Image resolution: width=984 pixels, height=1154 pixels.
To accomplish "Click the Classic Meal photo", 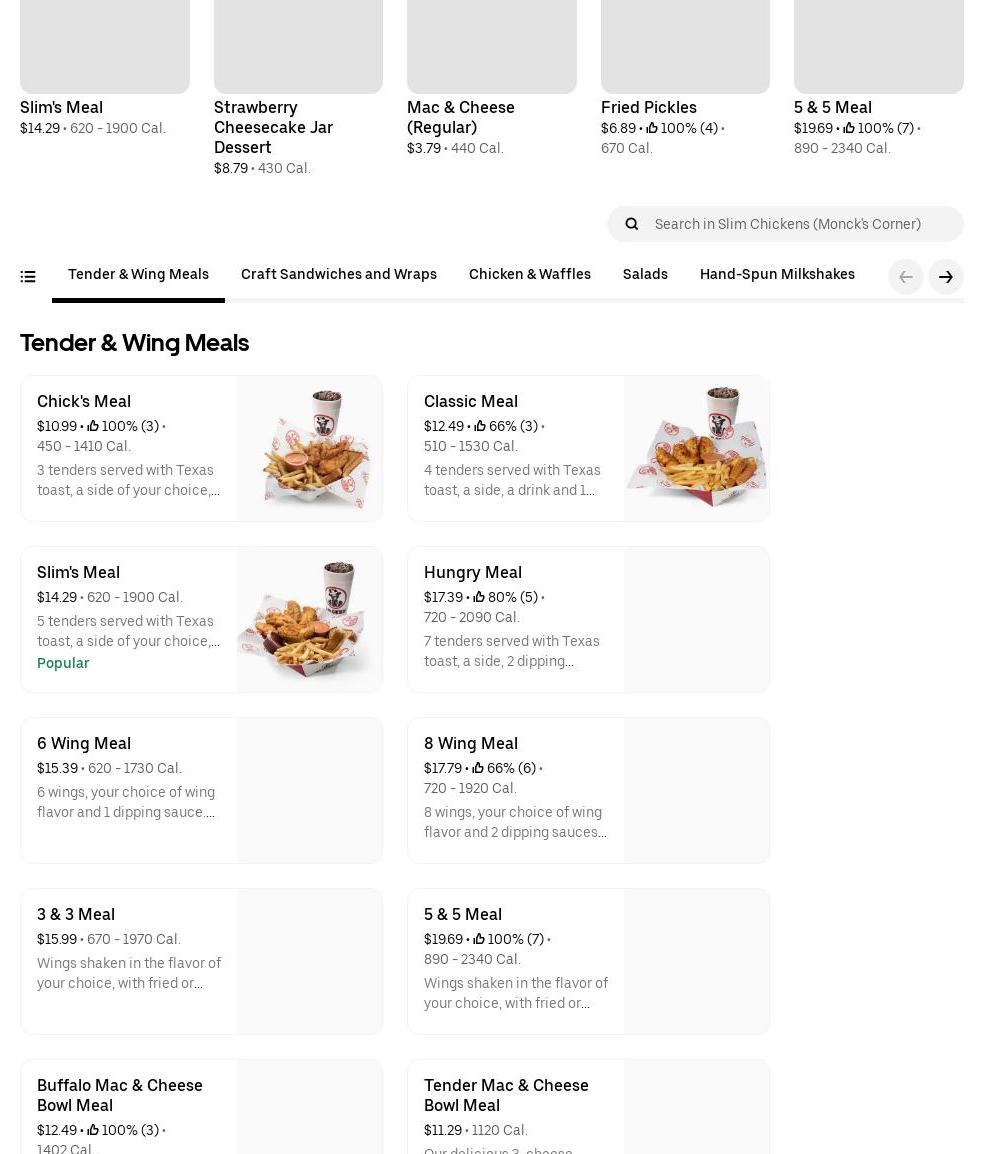I will [696, 448].
